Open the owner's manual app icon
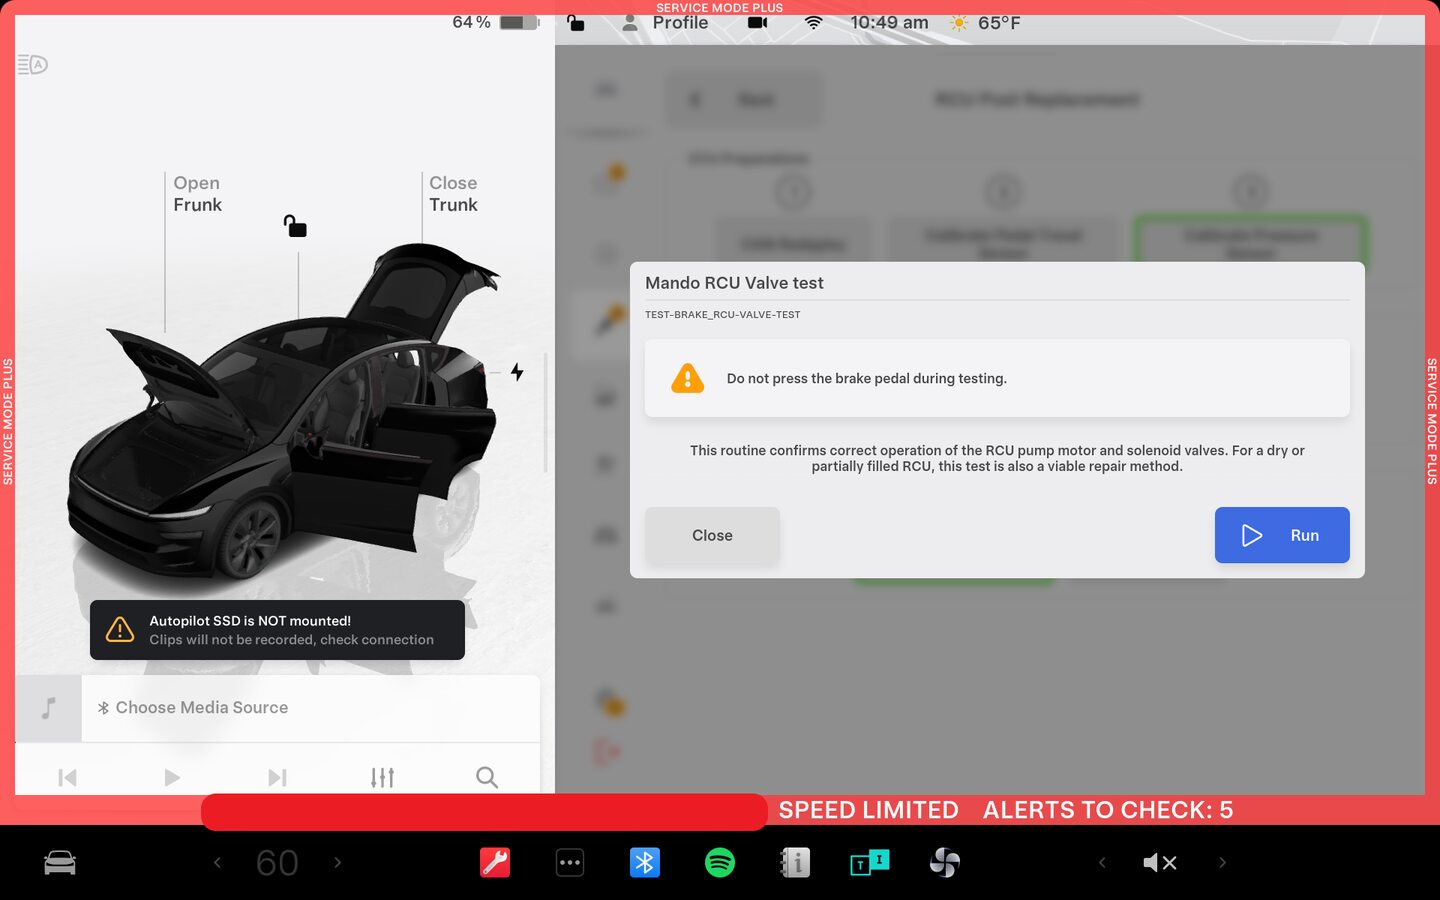The height and width of the screenshot is (900, 1440). tap(795, 862)
